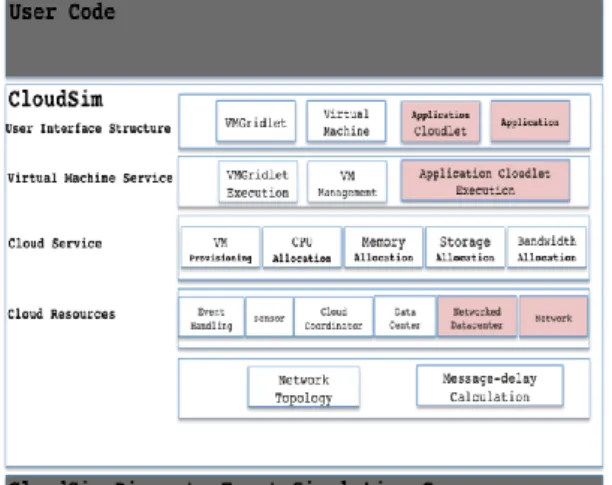The image size is (612, 485).
Task: Click the Event Handling box
Action: [x=211, y=317]
